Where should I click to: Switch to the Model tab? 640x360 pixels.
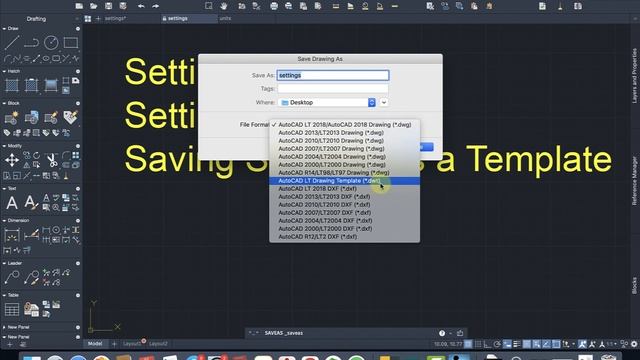pyautogui.click(x=95, y=344)
